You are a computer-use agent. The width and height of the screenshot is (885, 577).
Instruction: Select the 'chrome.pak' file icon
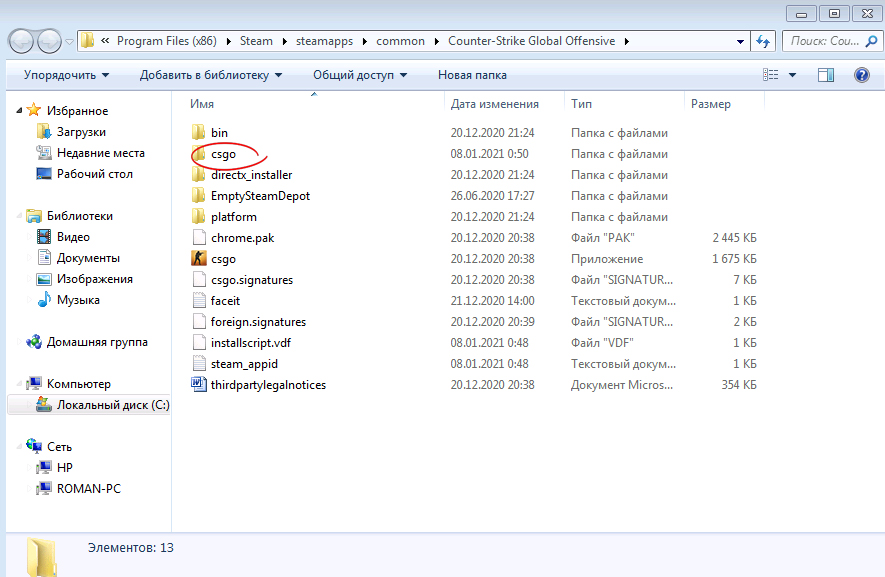[199, 238]
